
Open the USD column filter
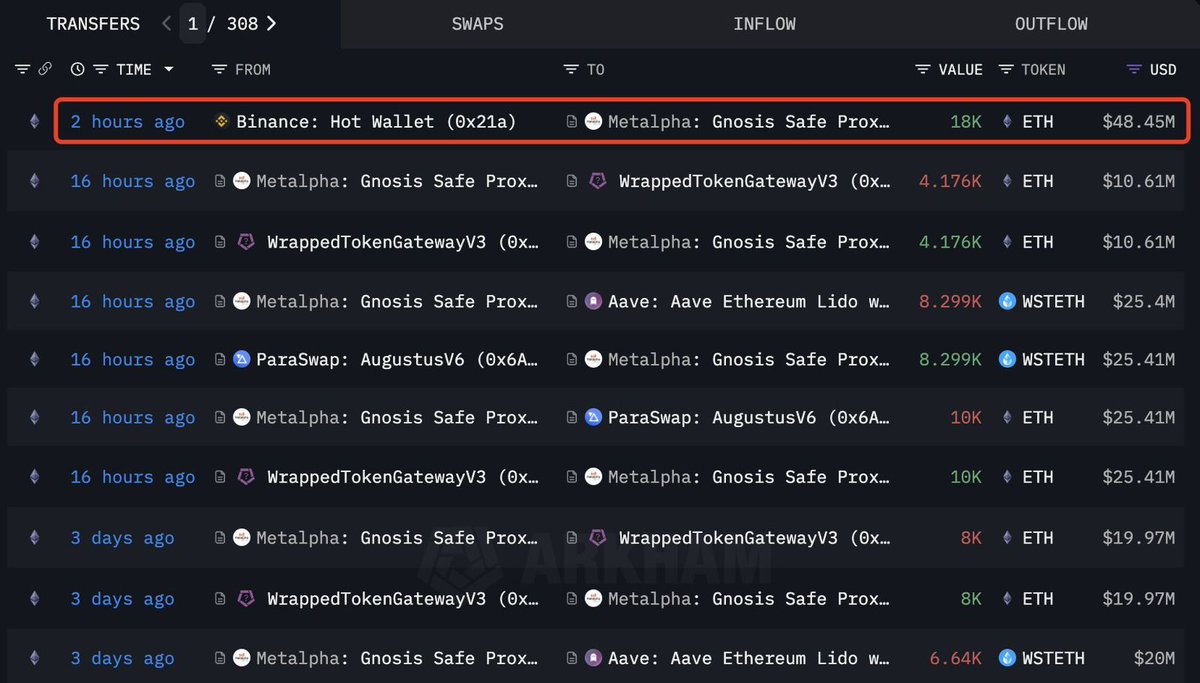click(1133, 69)
